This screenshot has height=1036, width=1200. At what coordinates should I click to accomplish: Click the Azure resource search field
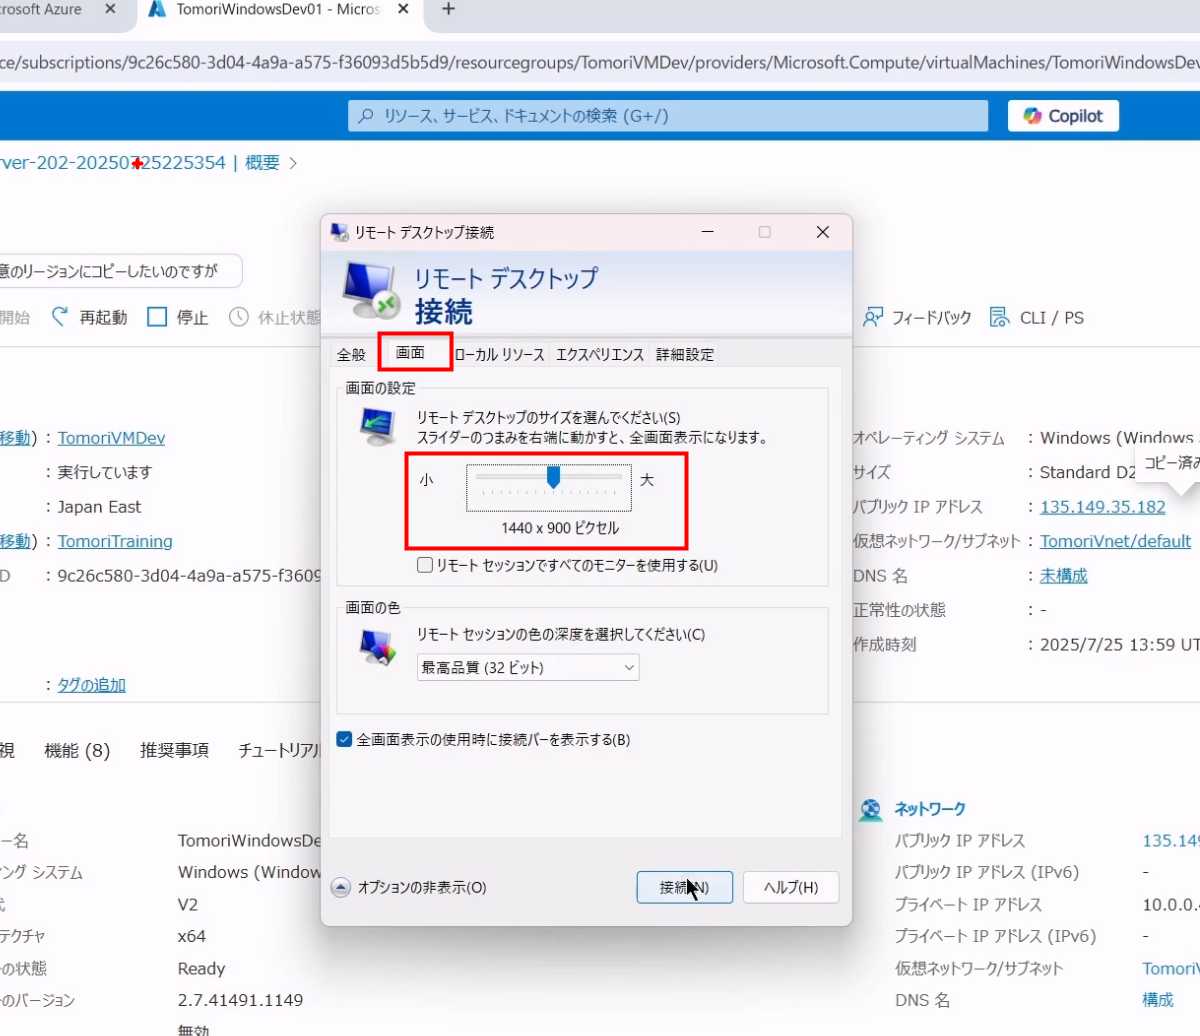[667, 116]
